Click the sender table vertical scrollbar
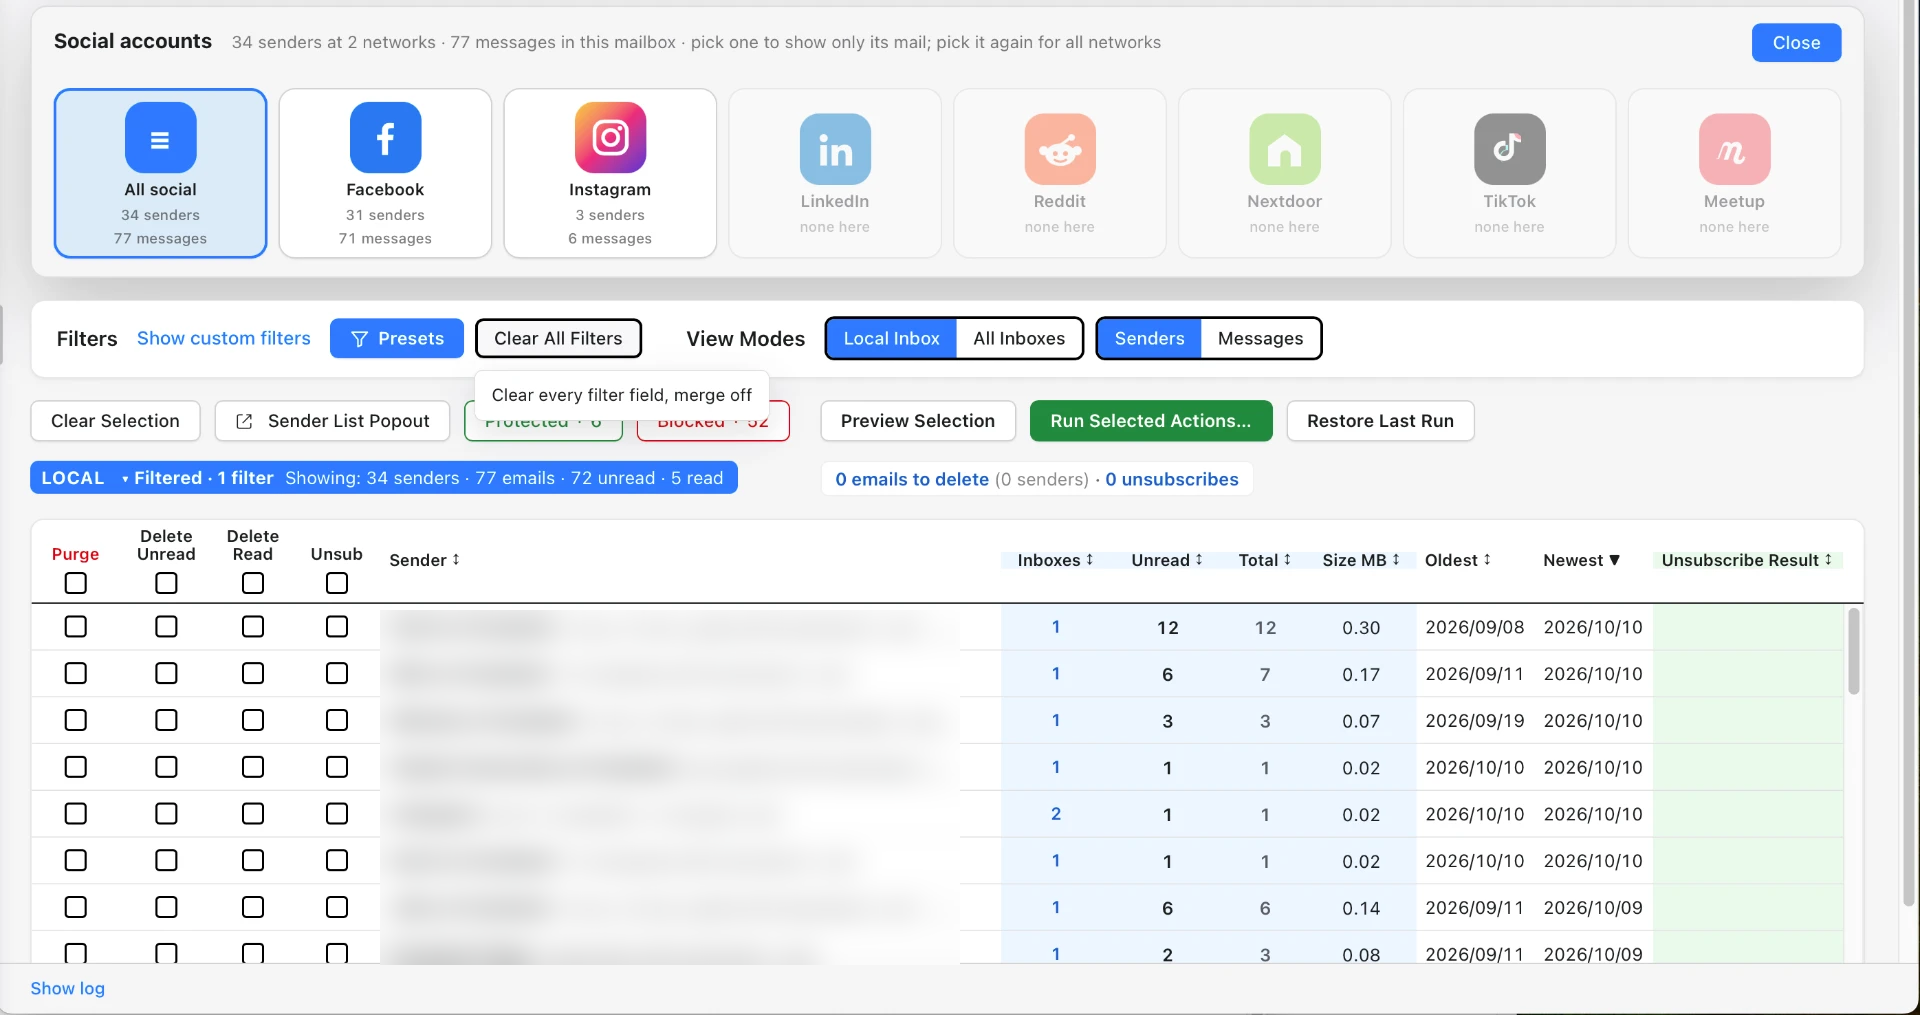1920x1015 pixels. (1853, 651)
